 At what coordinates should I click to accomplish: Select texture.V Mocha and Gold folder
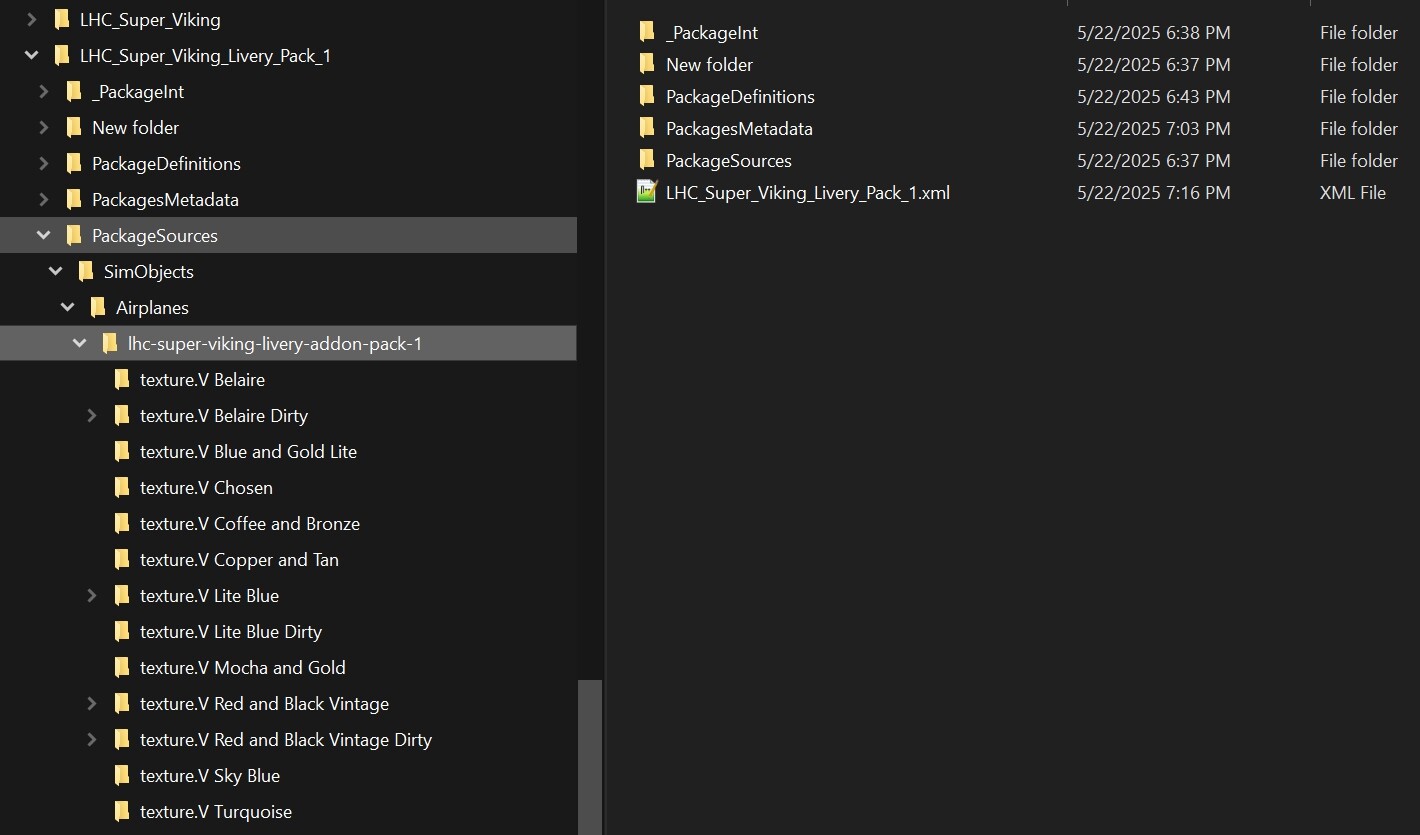point(243,668)
